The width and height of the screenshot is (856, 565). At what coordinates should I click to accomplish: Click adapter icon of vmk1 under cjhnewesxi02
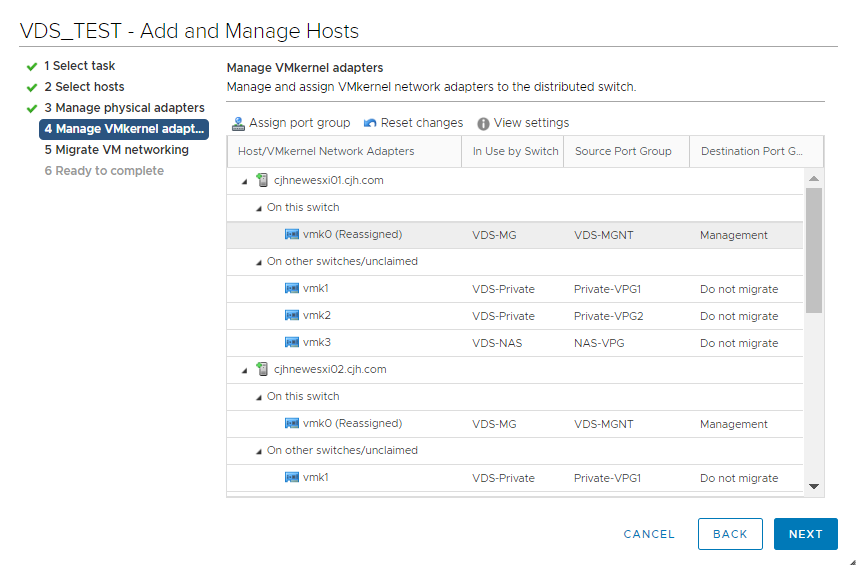[292, 477]
